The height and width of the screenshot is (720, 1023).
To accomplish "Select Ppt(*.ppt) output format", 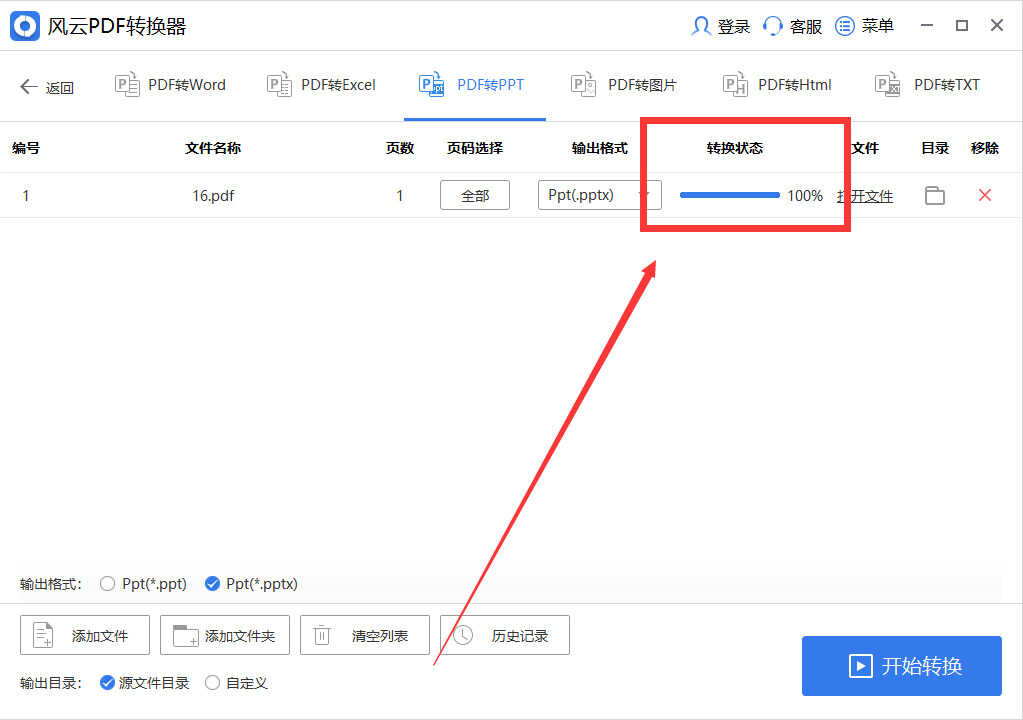I will pos(108,584).
